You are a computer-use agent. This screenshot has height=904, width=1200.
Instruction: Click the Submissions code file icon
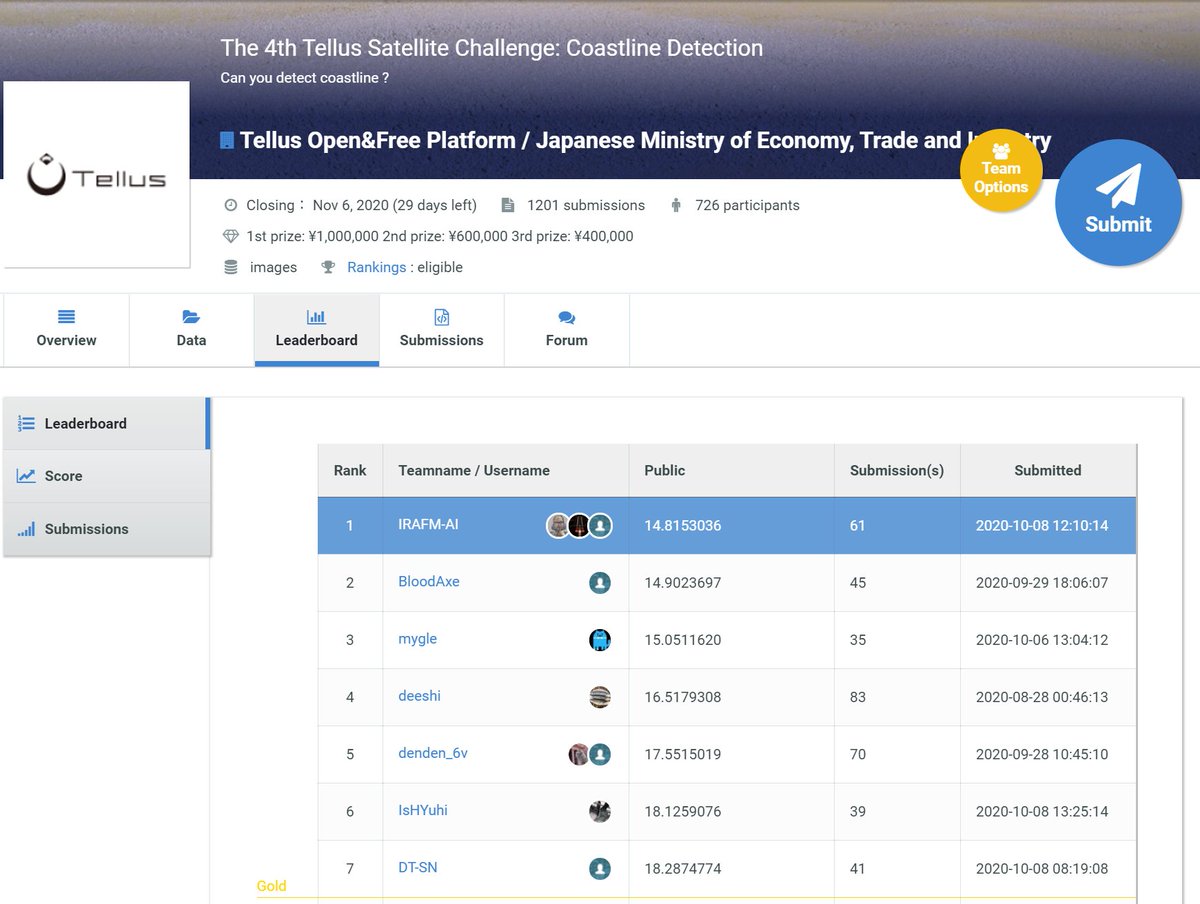click(441, 317)
